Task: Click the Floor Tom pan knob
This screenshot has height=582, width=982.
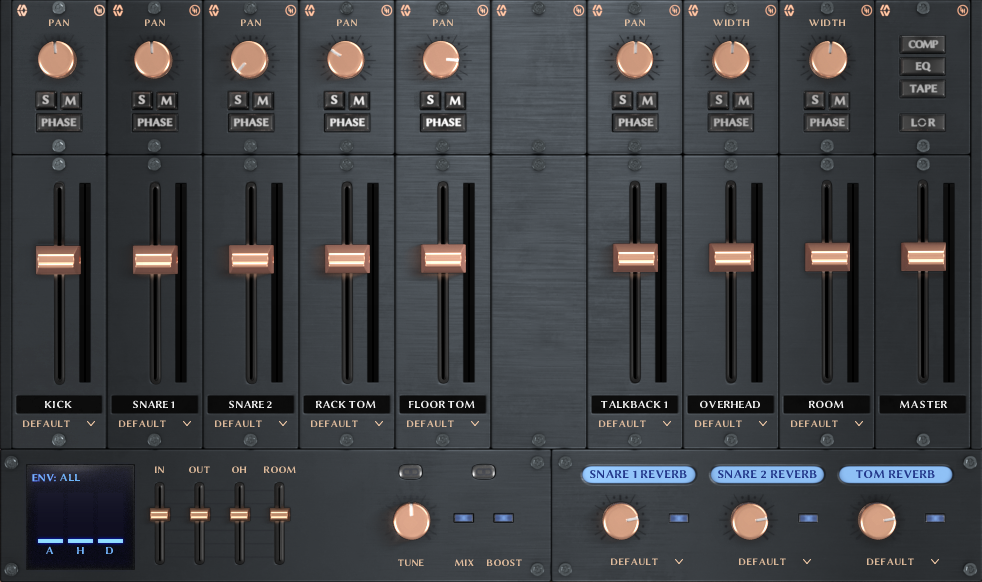Action: (x=441, y=60)
